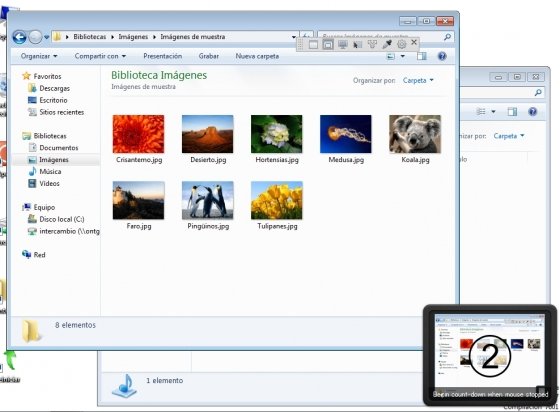Expand the arrow after Imágenes breadcrumb
Image resolution: width=560 pixels, height=412 pixels.
pos(154,37)
